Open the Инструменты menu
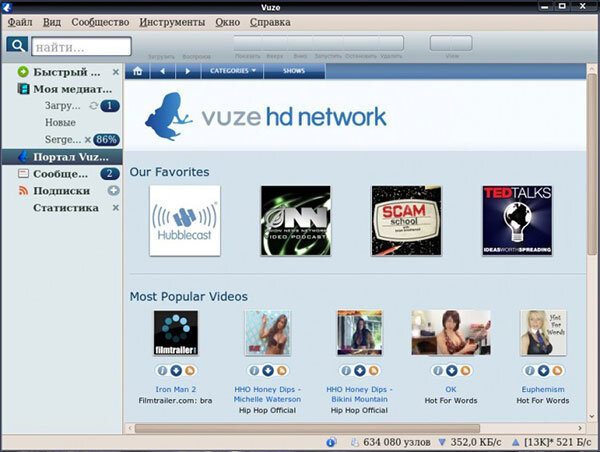The image size is (600, 452). (172, 22)
